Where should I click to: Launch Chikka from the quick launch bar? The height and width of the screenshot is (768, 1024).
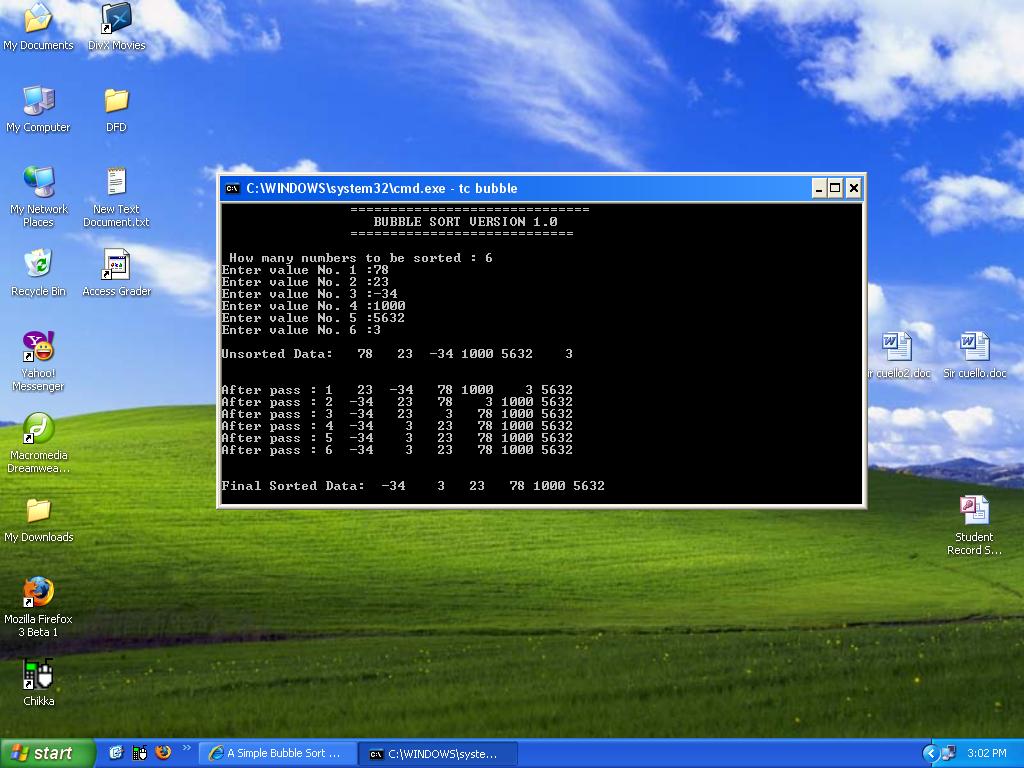140,753
